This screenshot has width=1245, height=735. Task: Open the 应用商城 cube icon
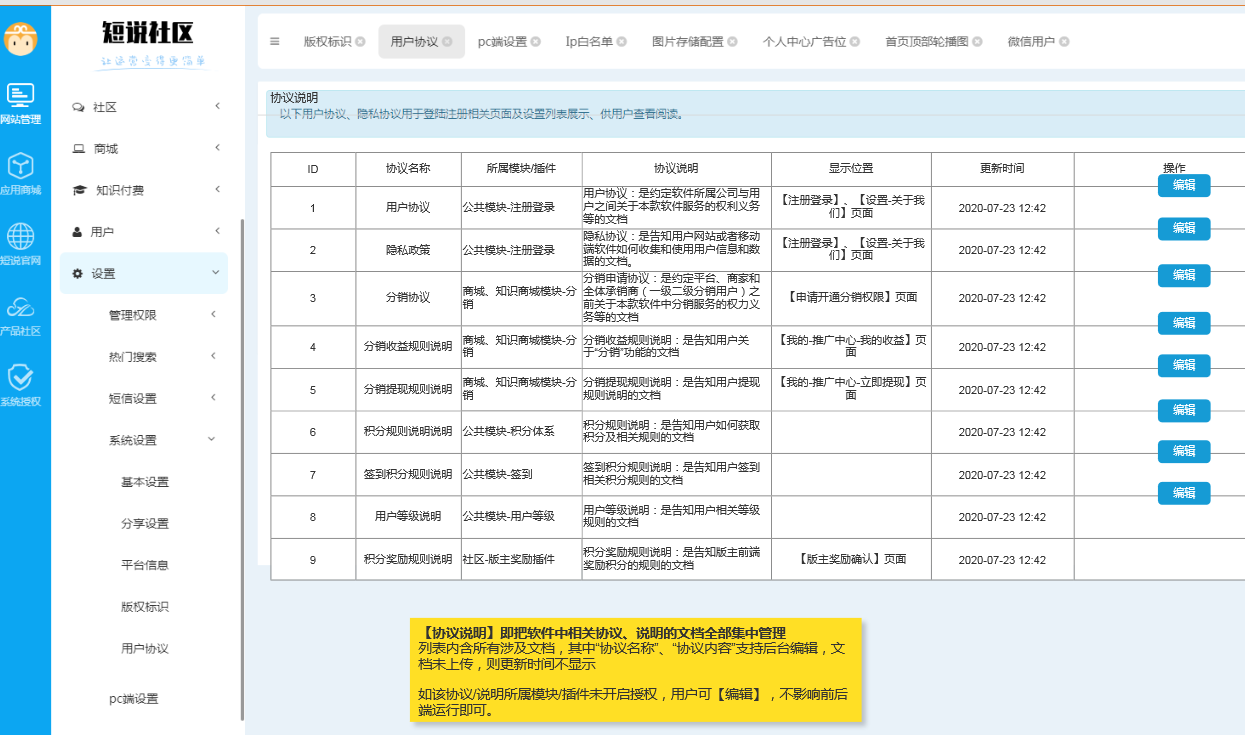(21, 166)
